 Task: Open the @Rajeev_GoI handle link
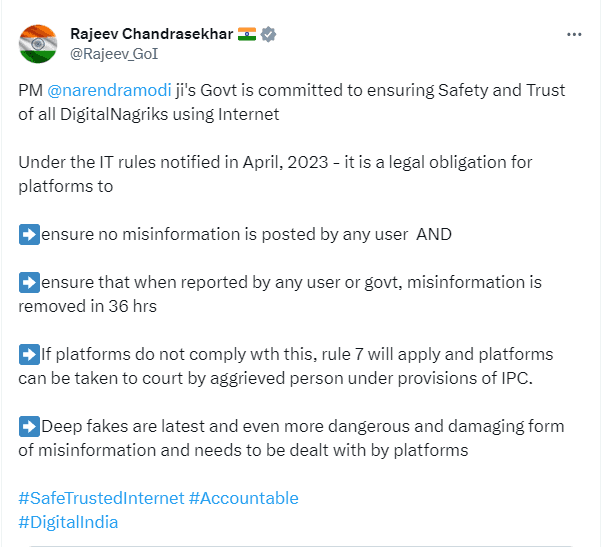[x=114, y=53]
